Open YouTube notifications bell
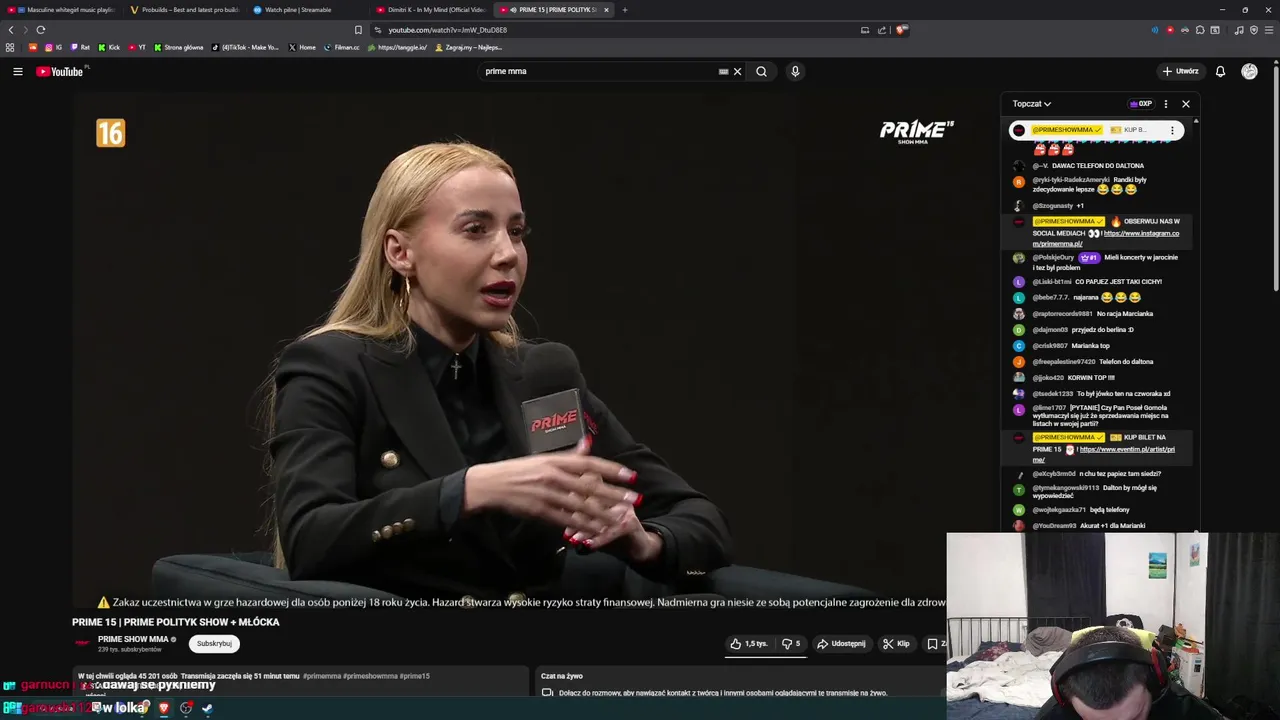Viewport: 1280px width, 720px height. point(1220,71)
